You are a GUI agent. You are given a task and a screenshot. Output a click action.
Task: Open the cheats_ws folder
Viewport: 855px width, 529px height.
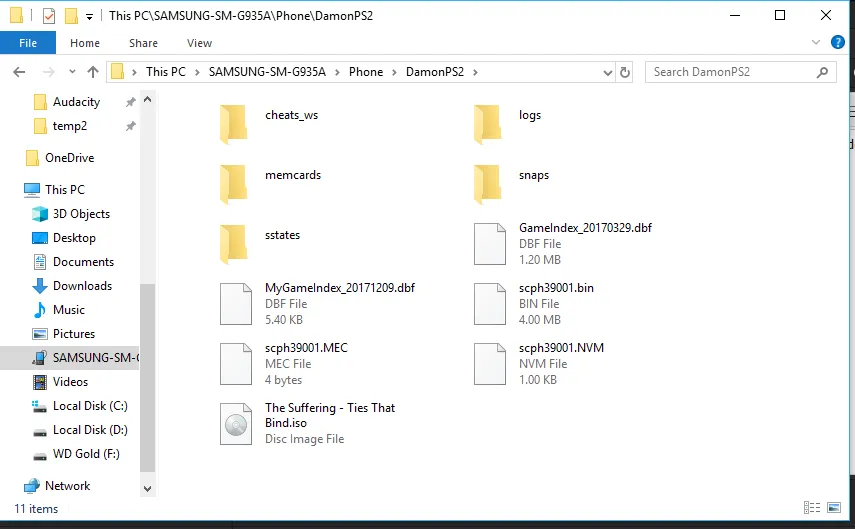pos(233,123)
